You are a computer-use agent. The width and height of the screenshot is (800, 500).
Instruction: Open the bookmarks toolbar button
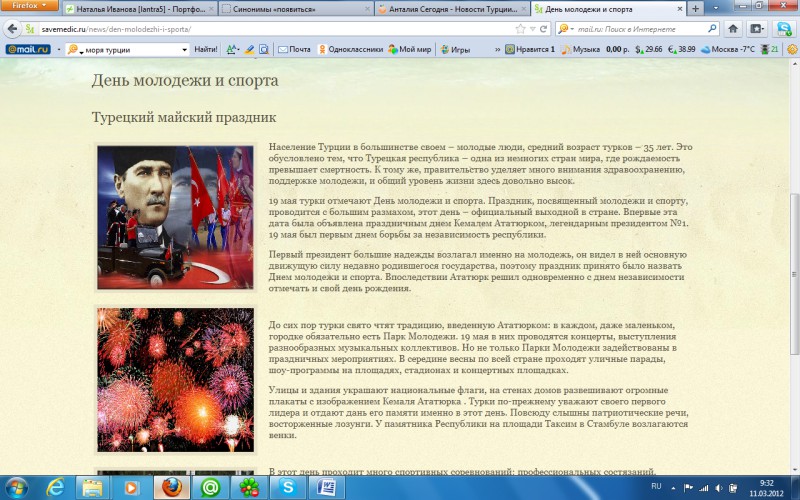(757, 29)
